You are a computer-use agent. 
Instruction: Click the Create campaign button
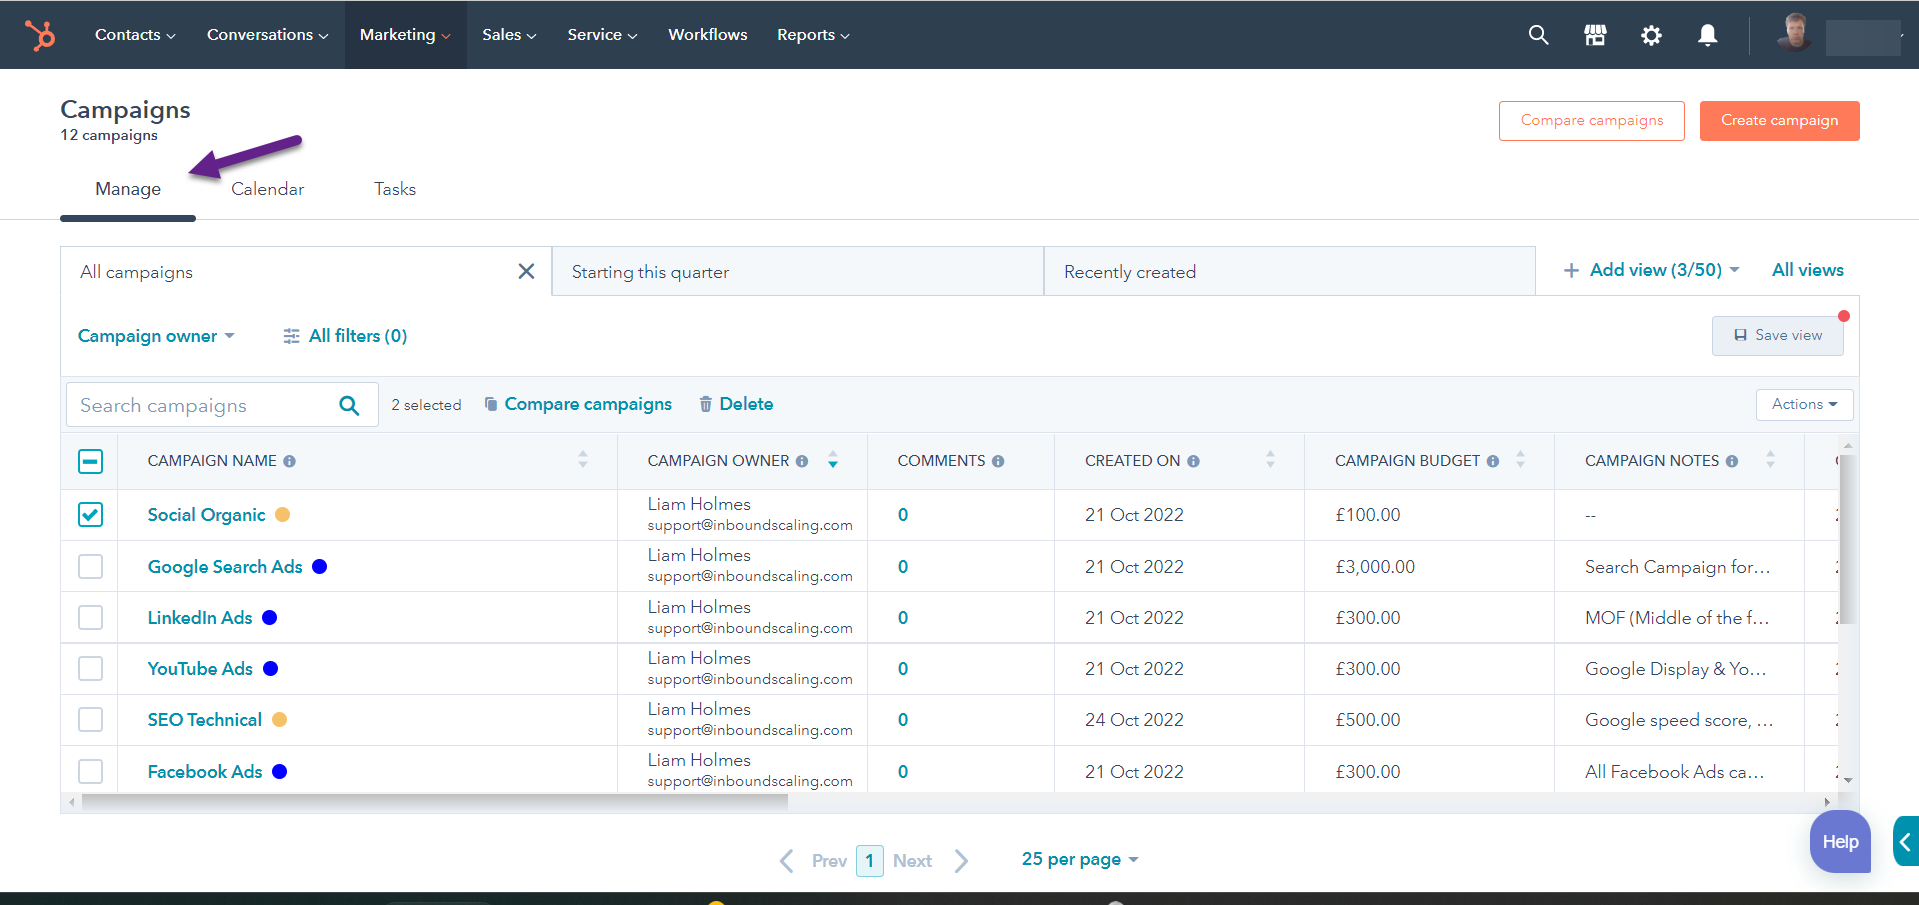[1779, 120]
